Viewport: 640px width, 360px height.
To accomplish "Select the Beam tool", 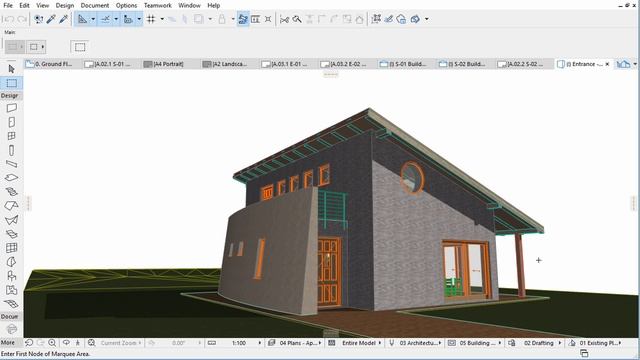I will pos(11,164).
